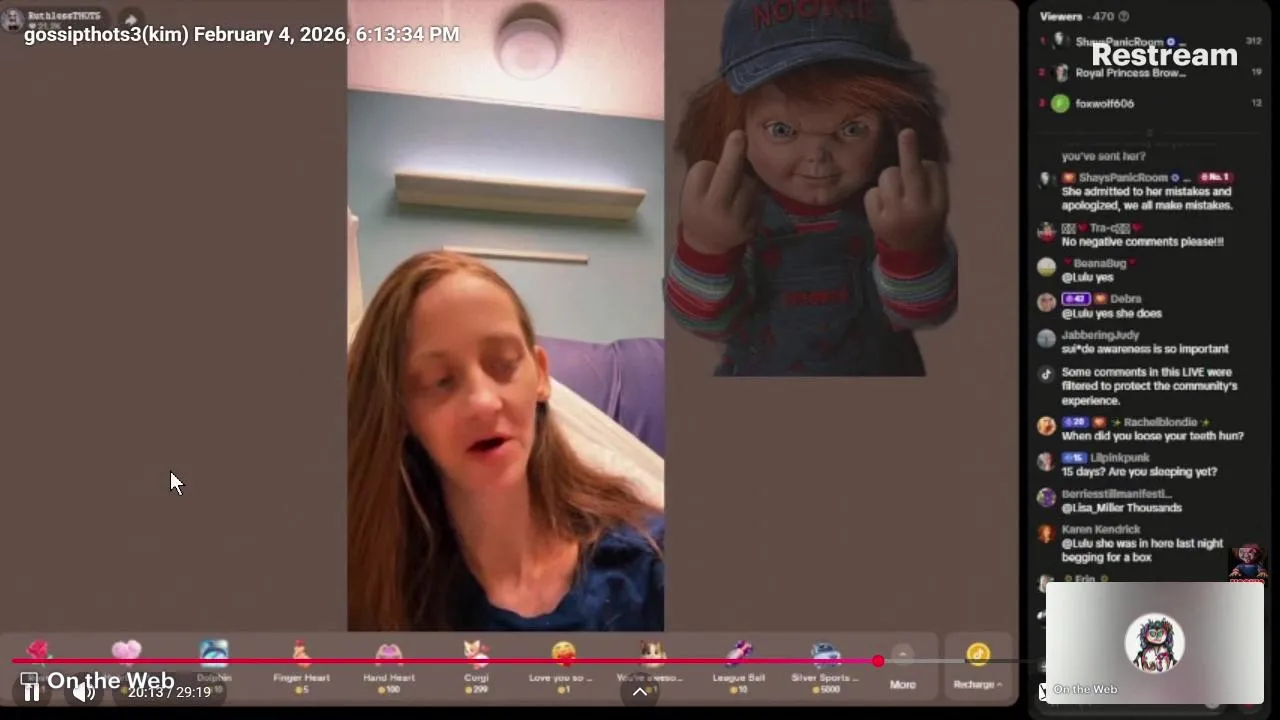The height and width of the screenshot is (720, 1280).
Task: Send the 'Love you so' gift
Action: tap(563, 666)
